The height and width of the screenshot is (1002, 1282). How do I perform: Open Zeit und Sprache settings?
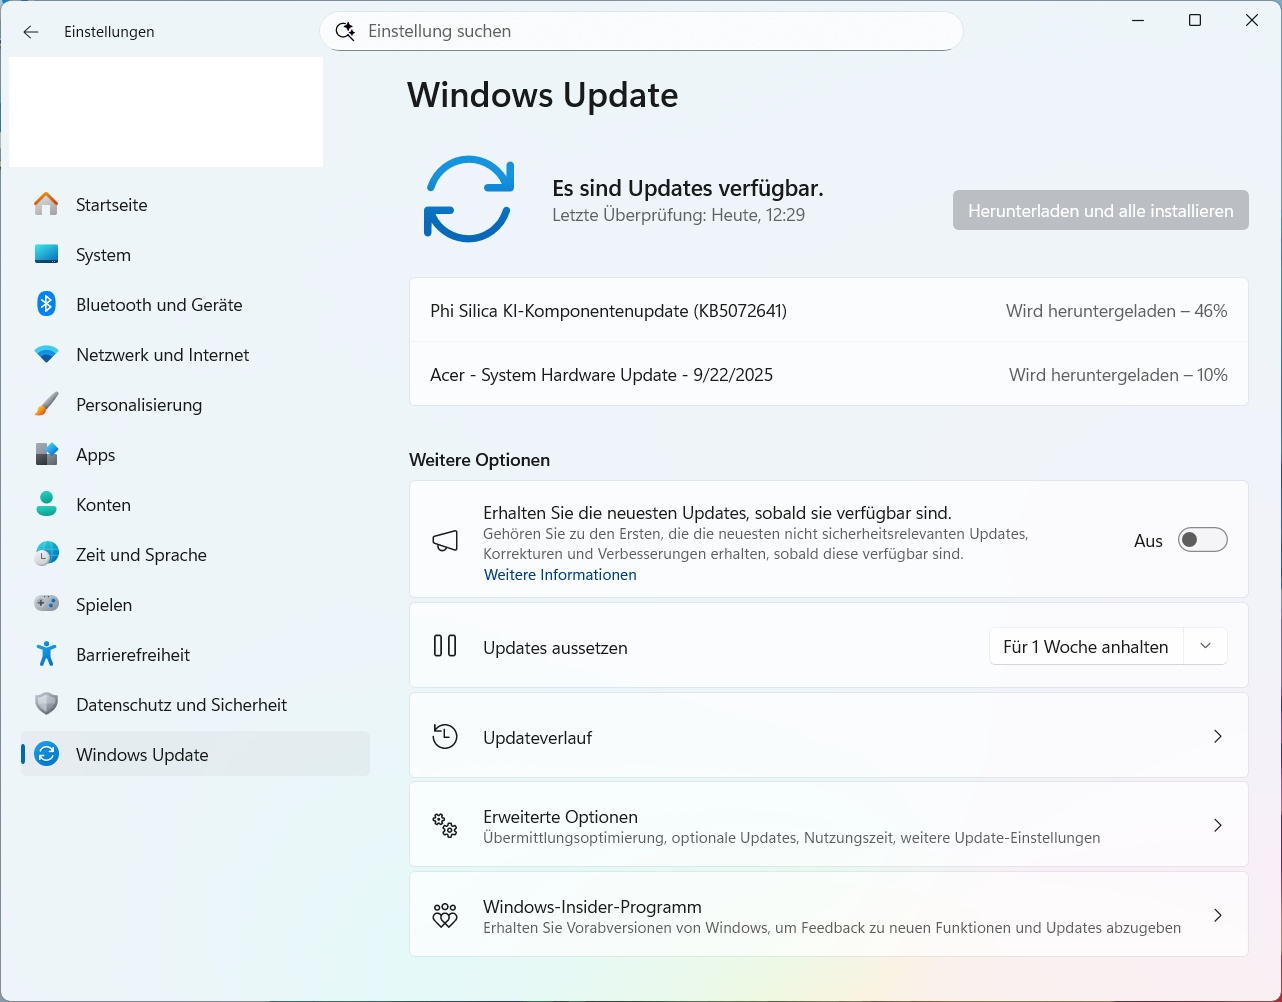pos(195,554)
